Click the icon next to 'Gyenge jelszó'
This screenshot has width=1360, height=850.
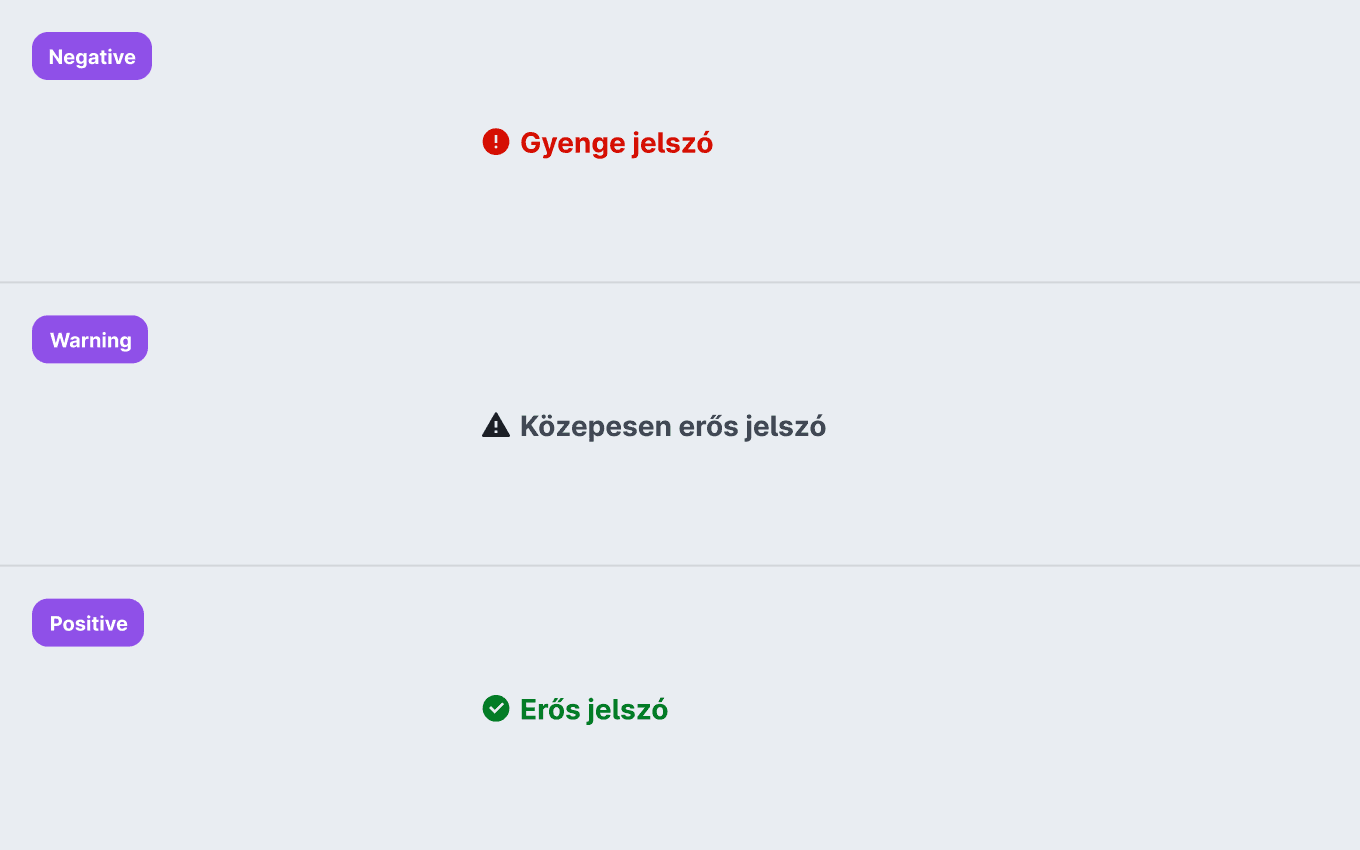click(x=496, y=142)
